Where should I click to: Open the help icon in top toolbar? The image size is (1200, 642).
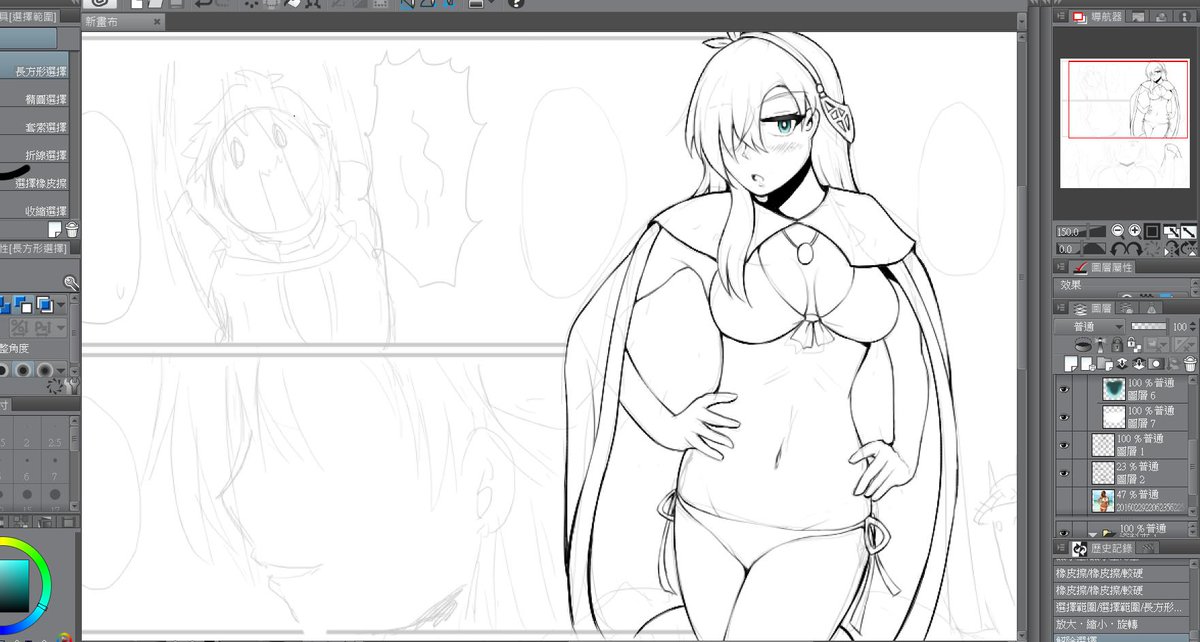[516, 4]
